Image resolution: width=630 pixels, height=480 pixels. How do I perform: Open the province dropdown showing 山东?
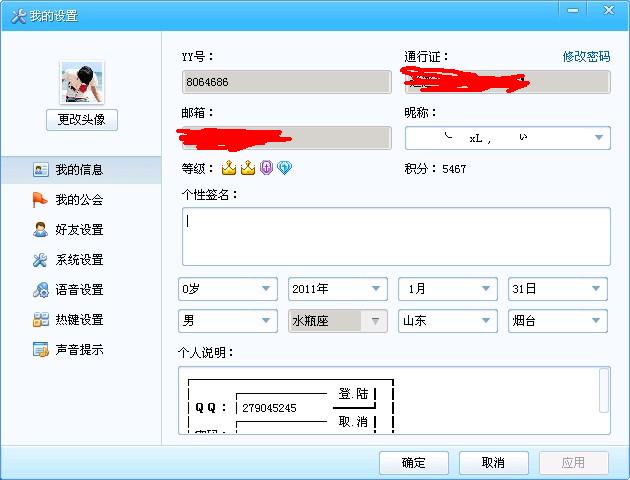coord(448,321)
